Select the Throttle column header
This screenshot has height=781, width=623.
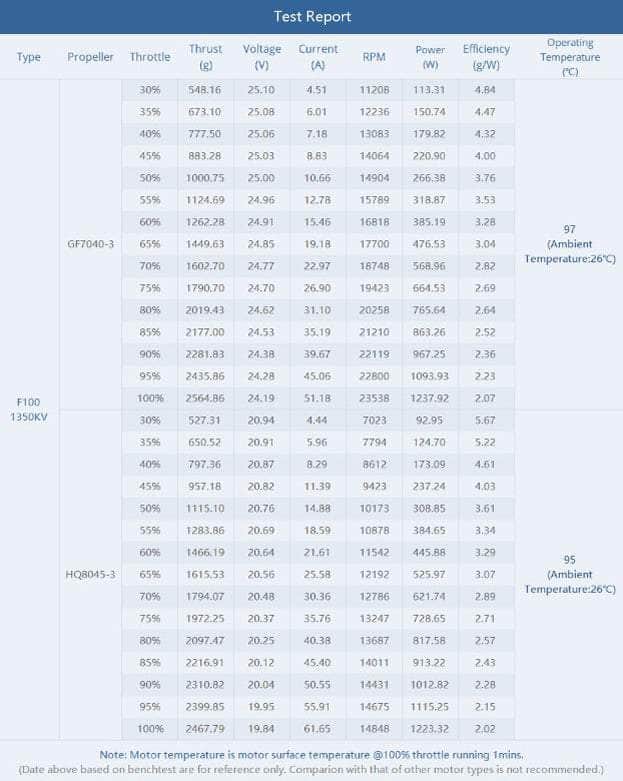coord(150,57)
